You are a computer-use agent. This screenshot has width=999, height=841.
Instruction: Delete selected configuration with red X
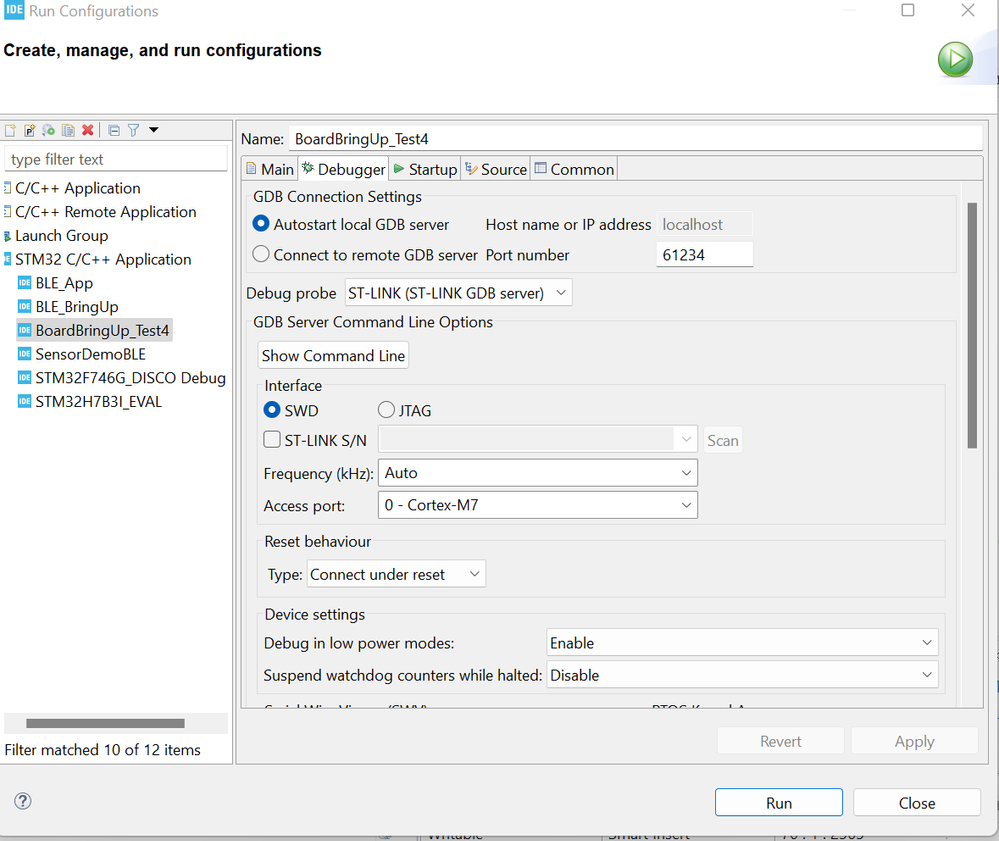click(88, 130)
